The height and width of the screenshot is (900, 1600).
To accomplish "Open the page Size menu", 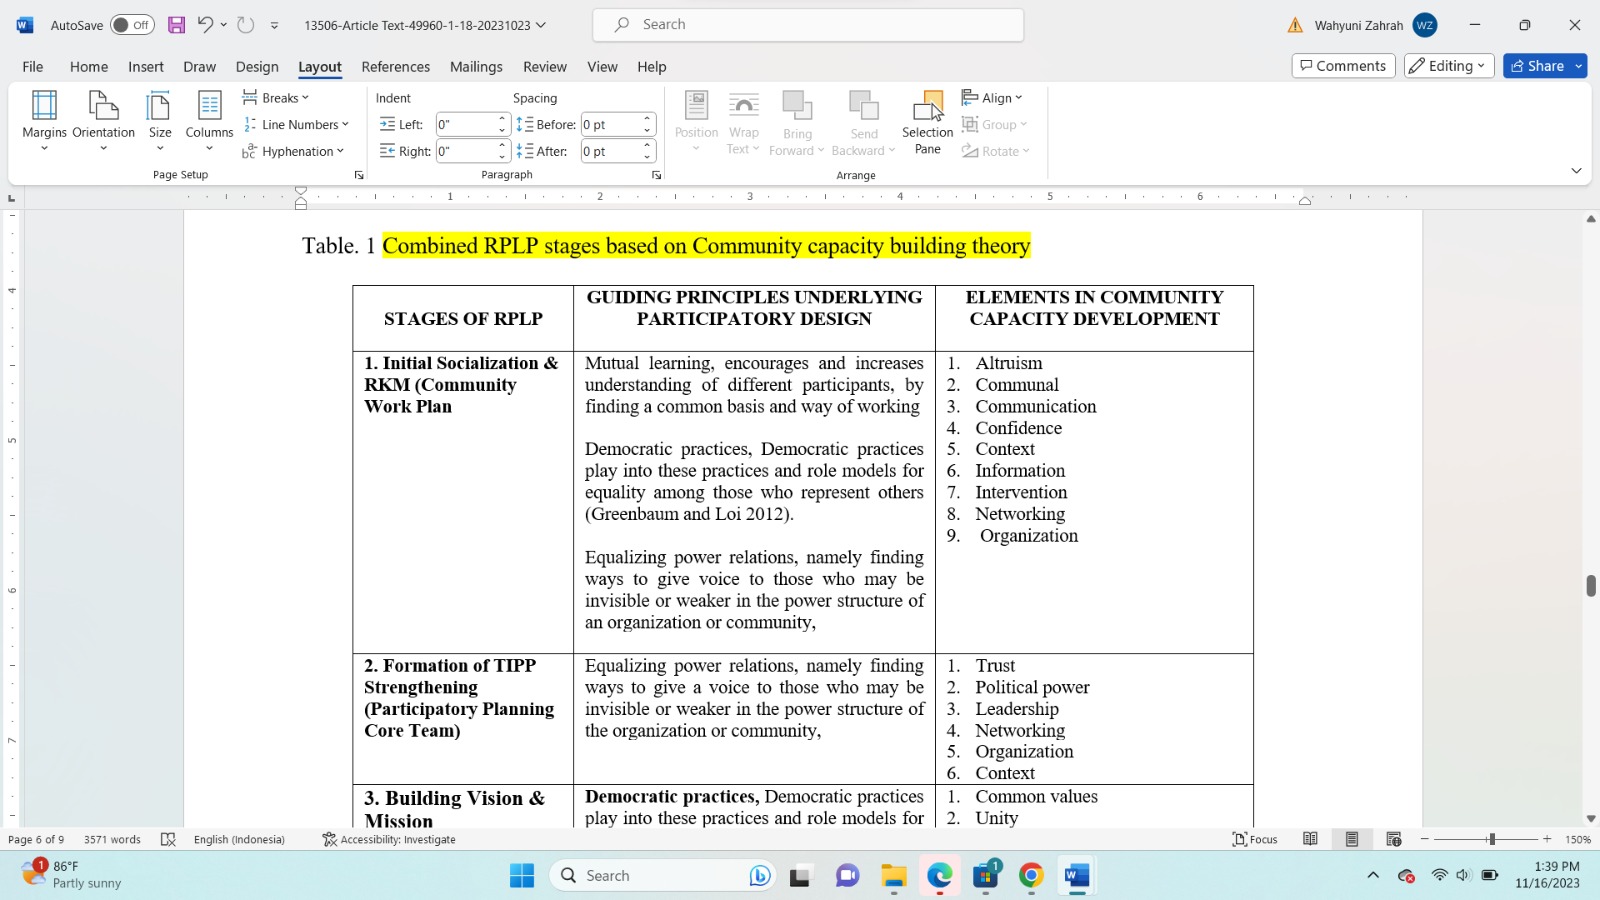I will coord(160,121).
